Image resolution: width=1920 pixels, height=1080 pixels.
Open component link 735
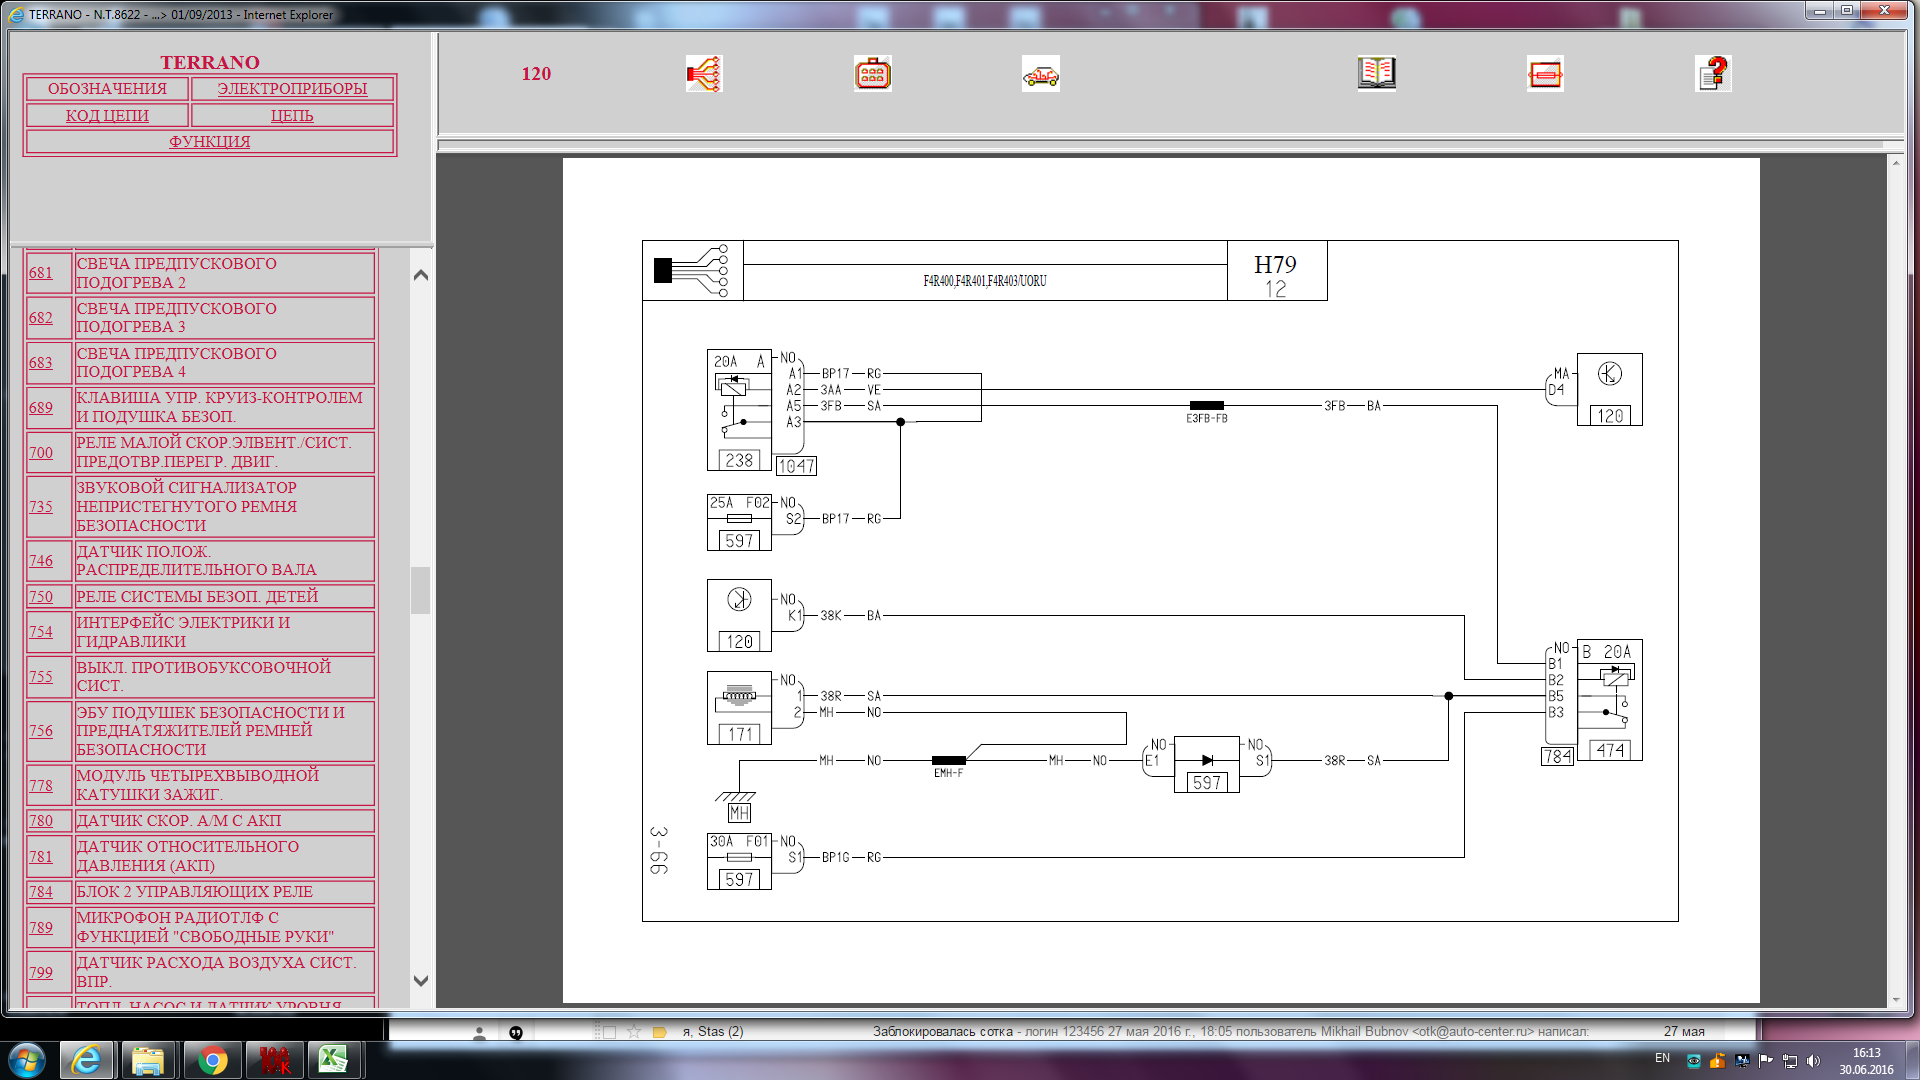[x=41, y=507]
